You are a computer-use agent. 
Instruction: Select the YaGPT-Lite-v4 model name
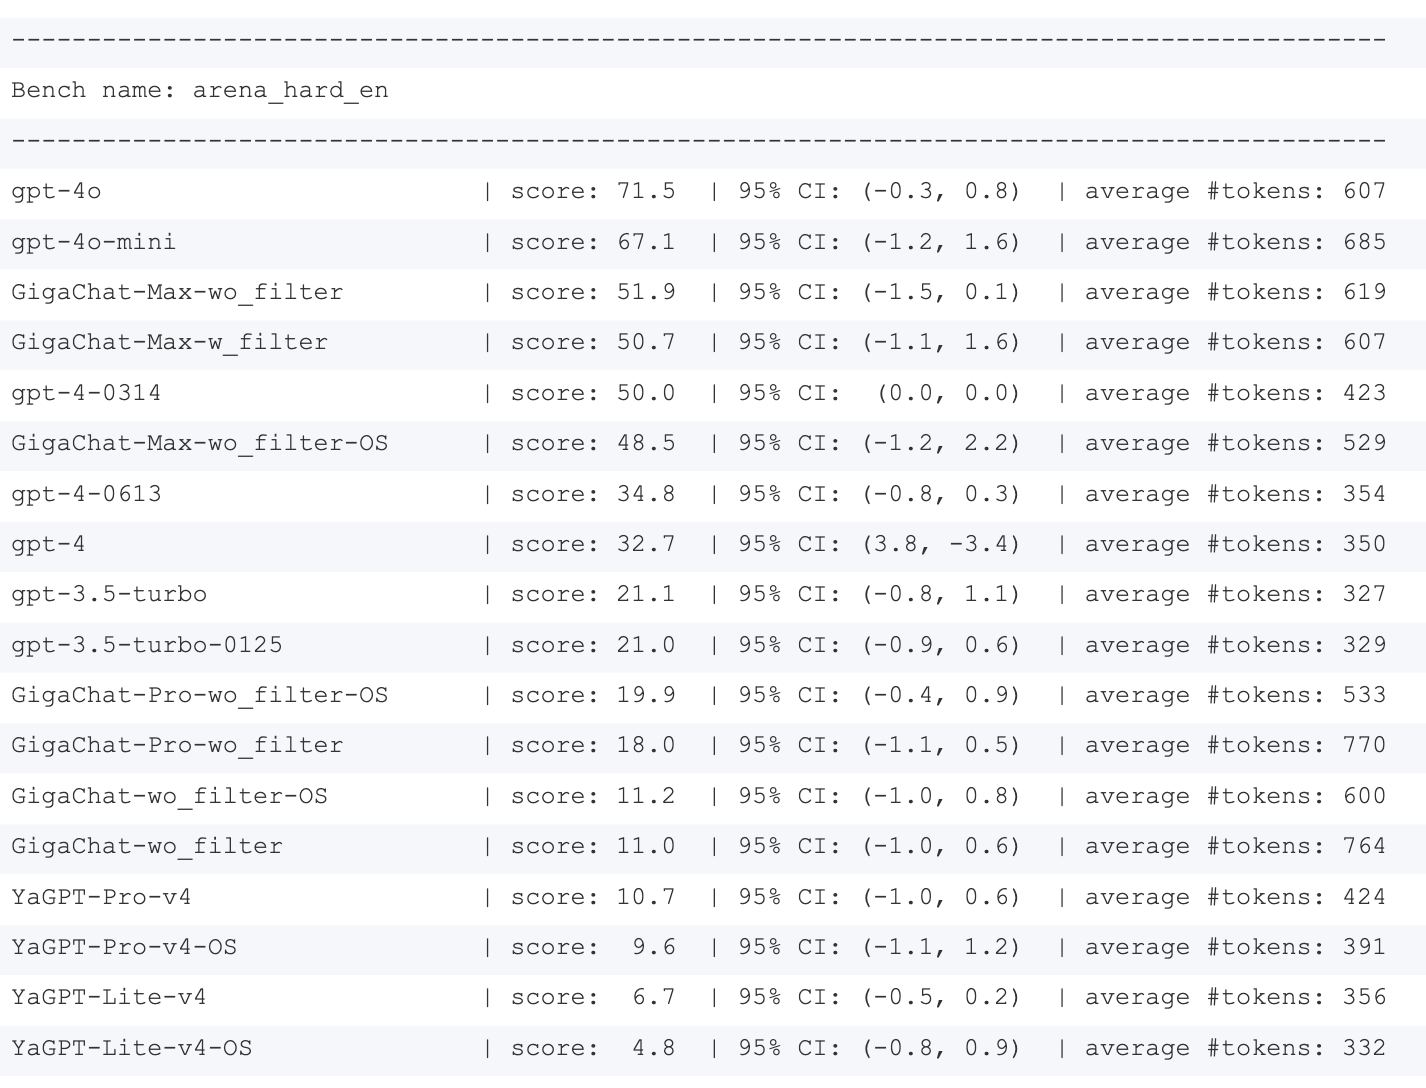(x=109, y=997)
